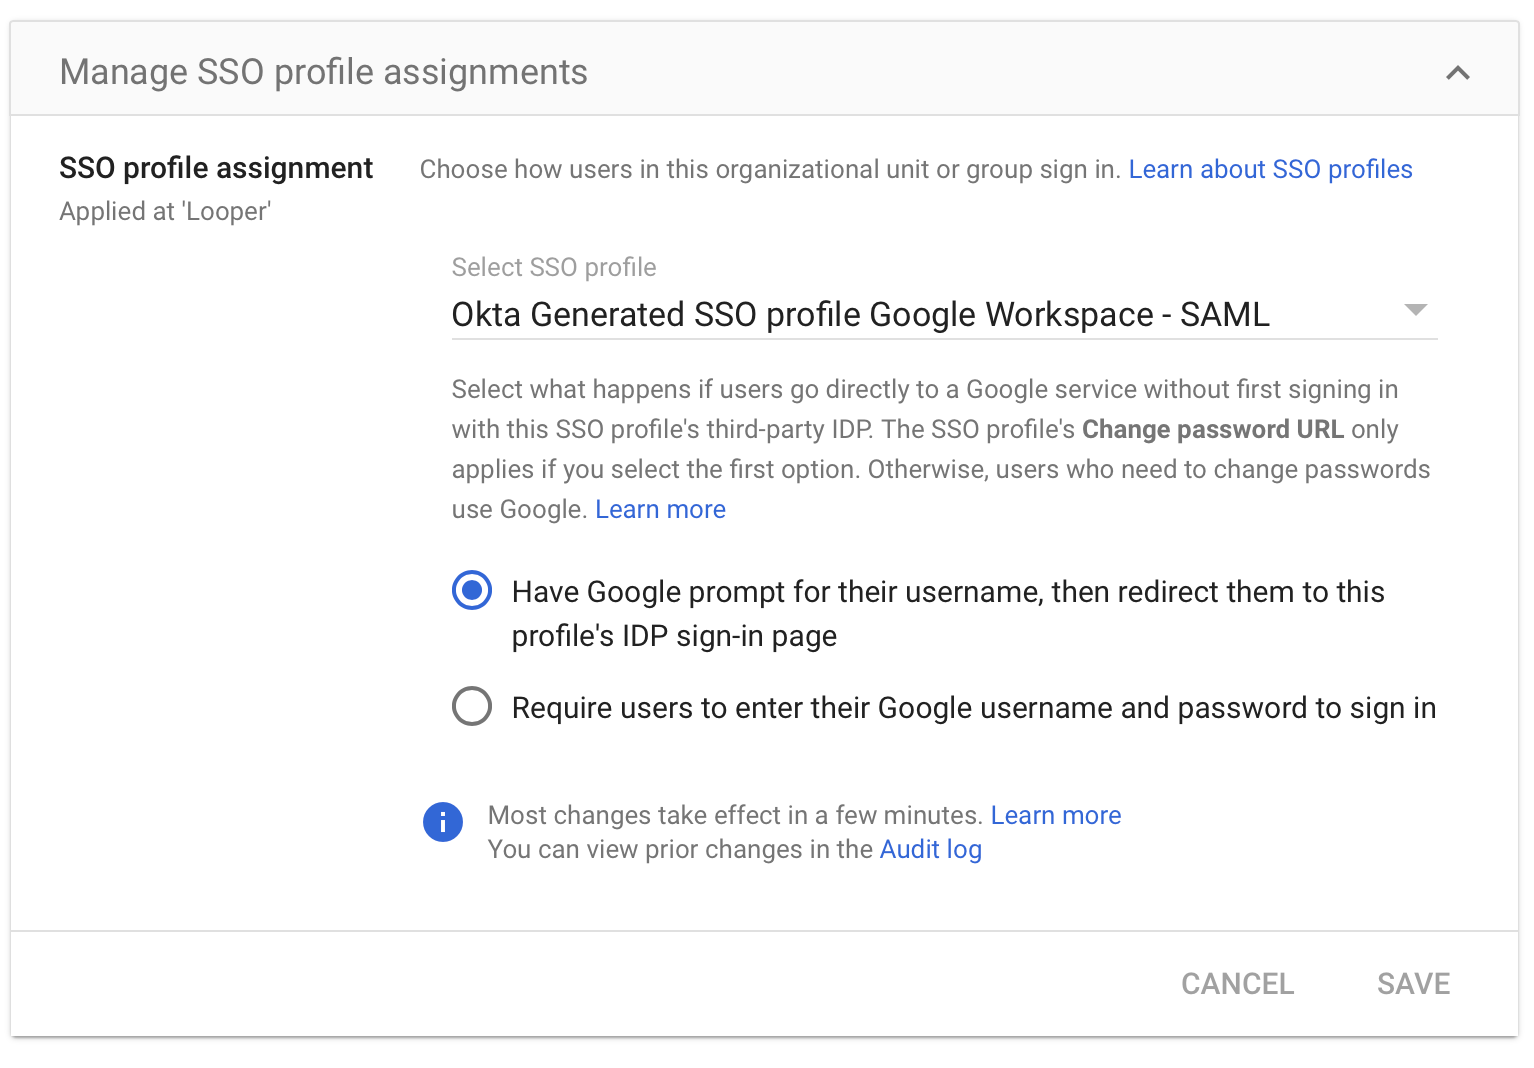The width and height of the screenshot is (1534, 1068).
Task: Click CANCEL to discard changes
Action: click(x=1237, y=983)
